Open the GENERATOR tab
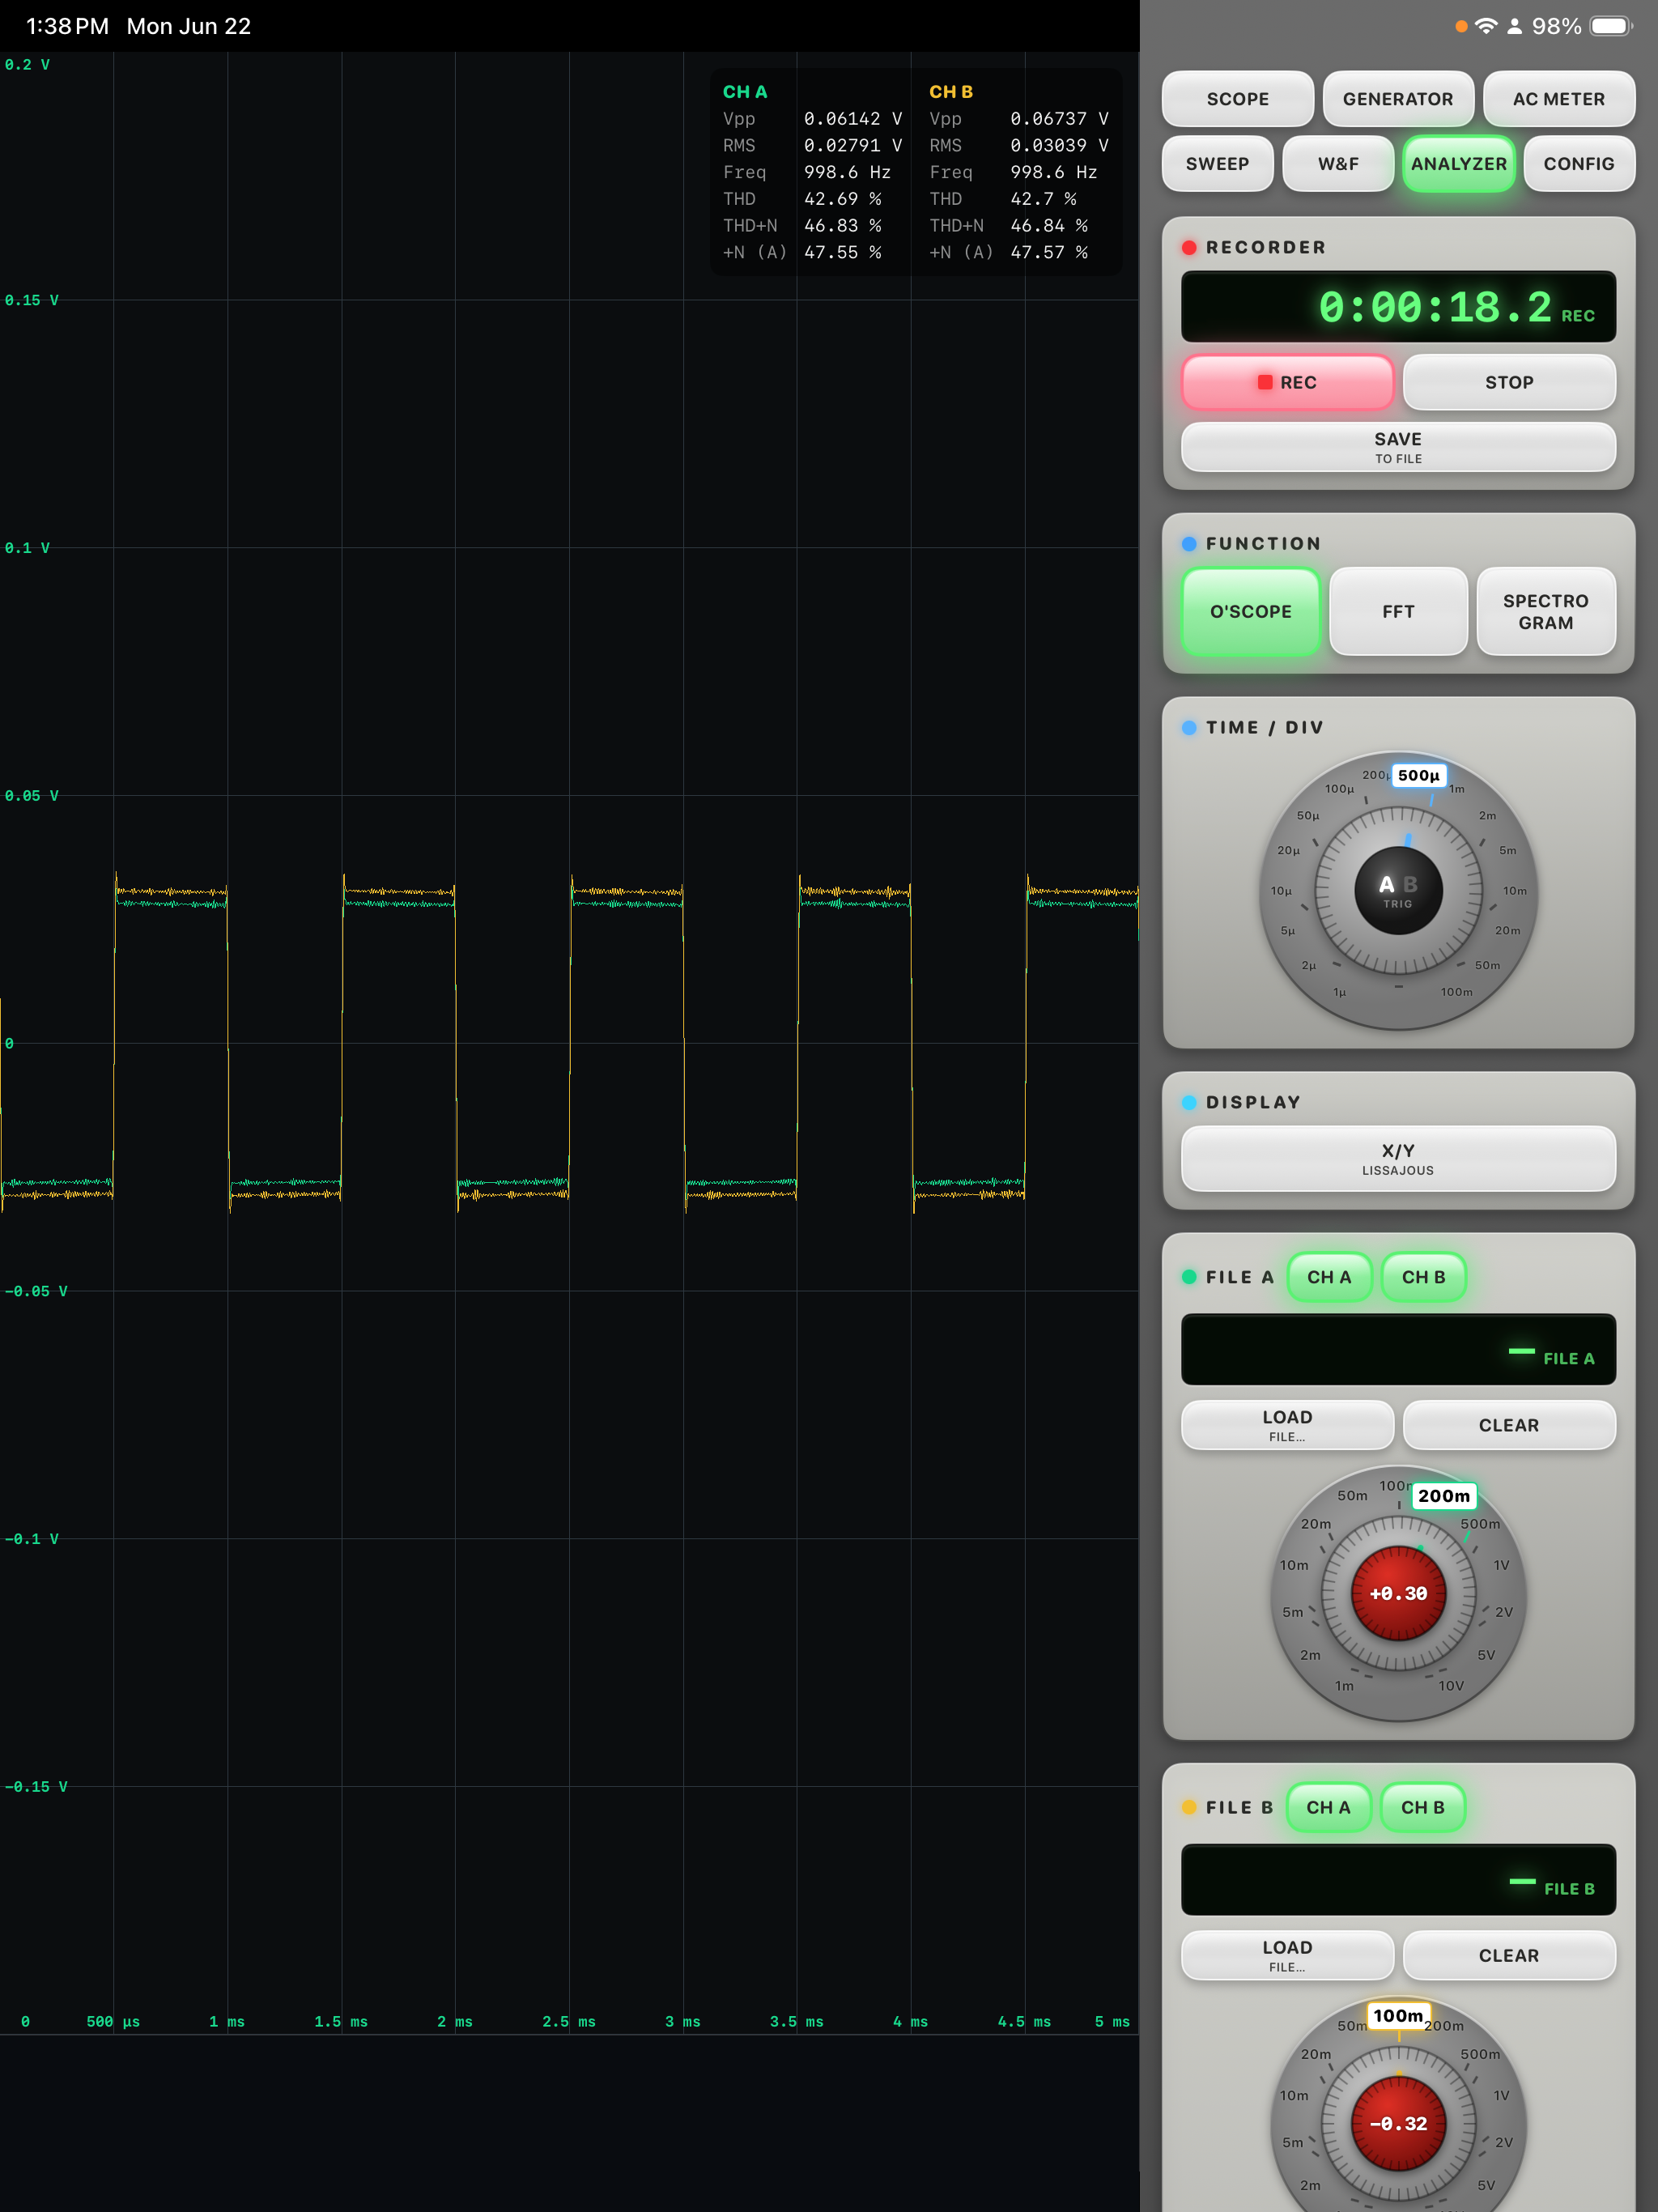1658x2212 pixels. 1397,99
